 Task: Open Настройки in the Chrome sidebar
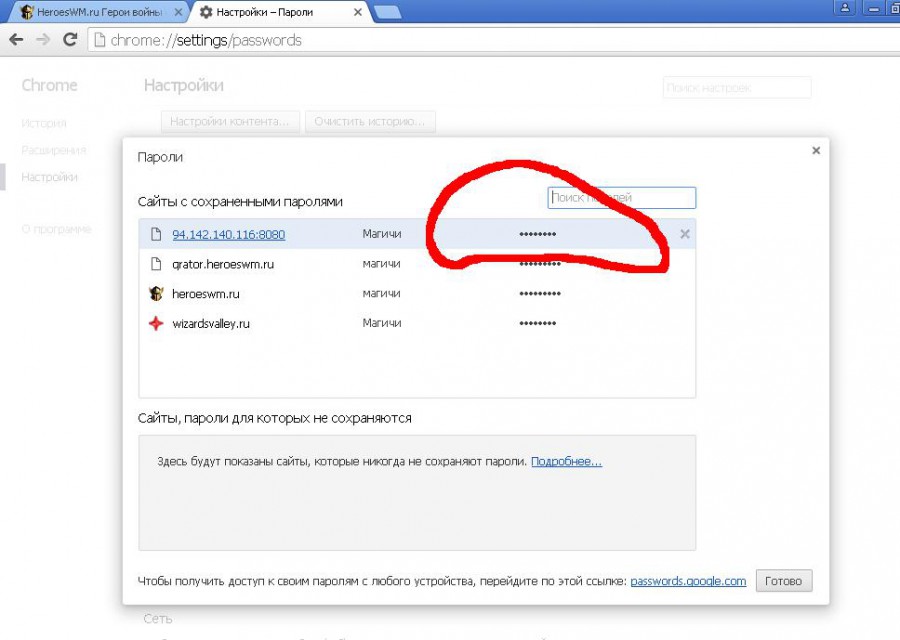point(49,177)
